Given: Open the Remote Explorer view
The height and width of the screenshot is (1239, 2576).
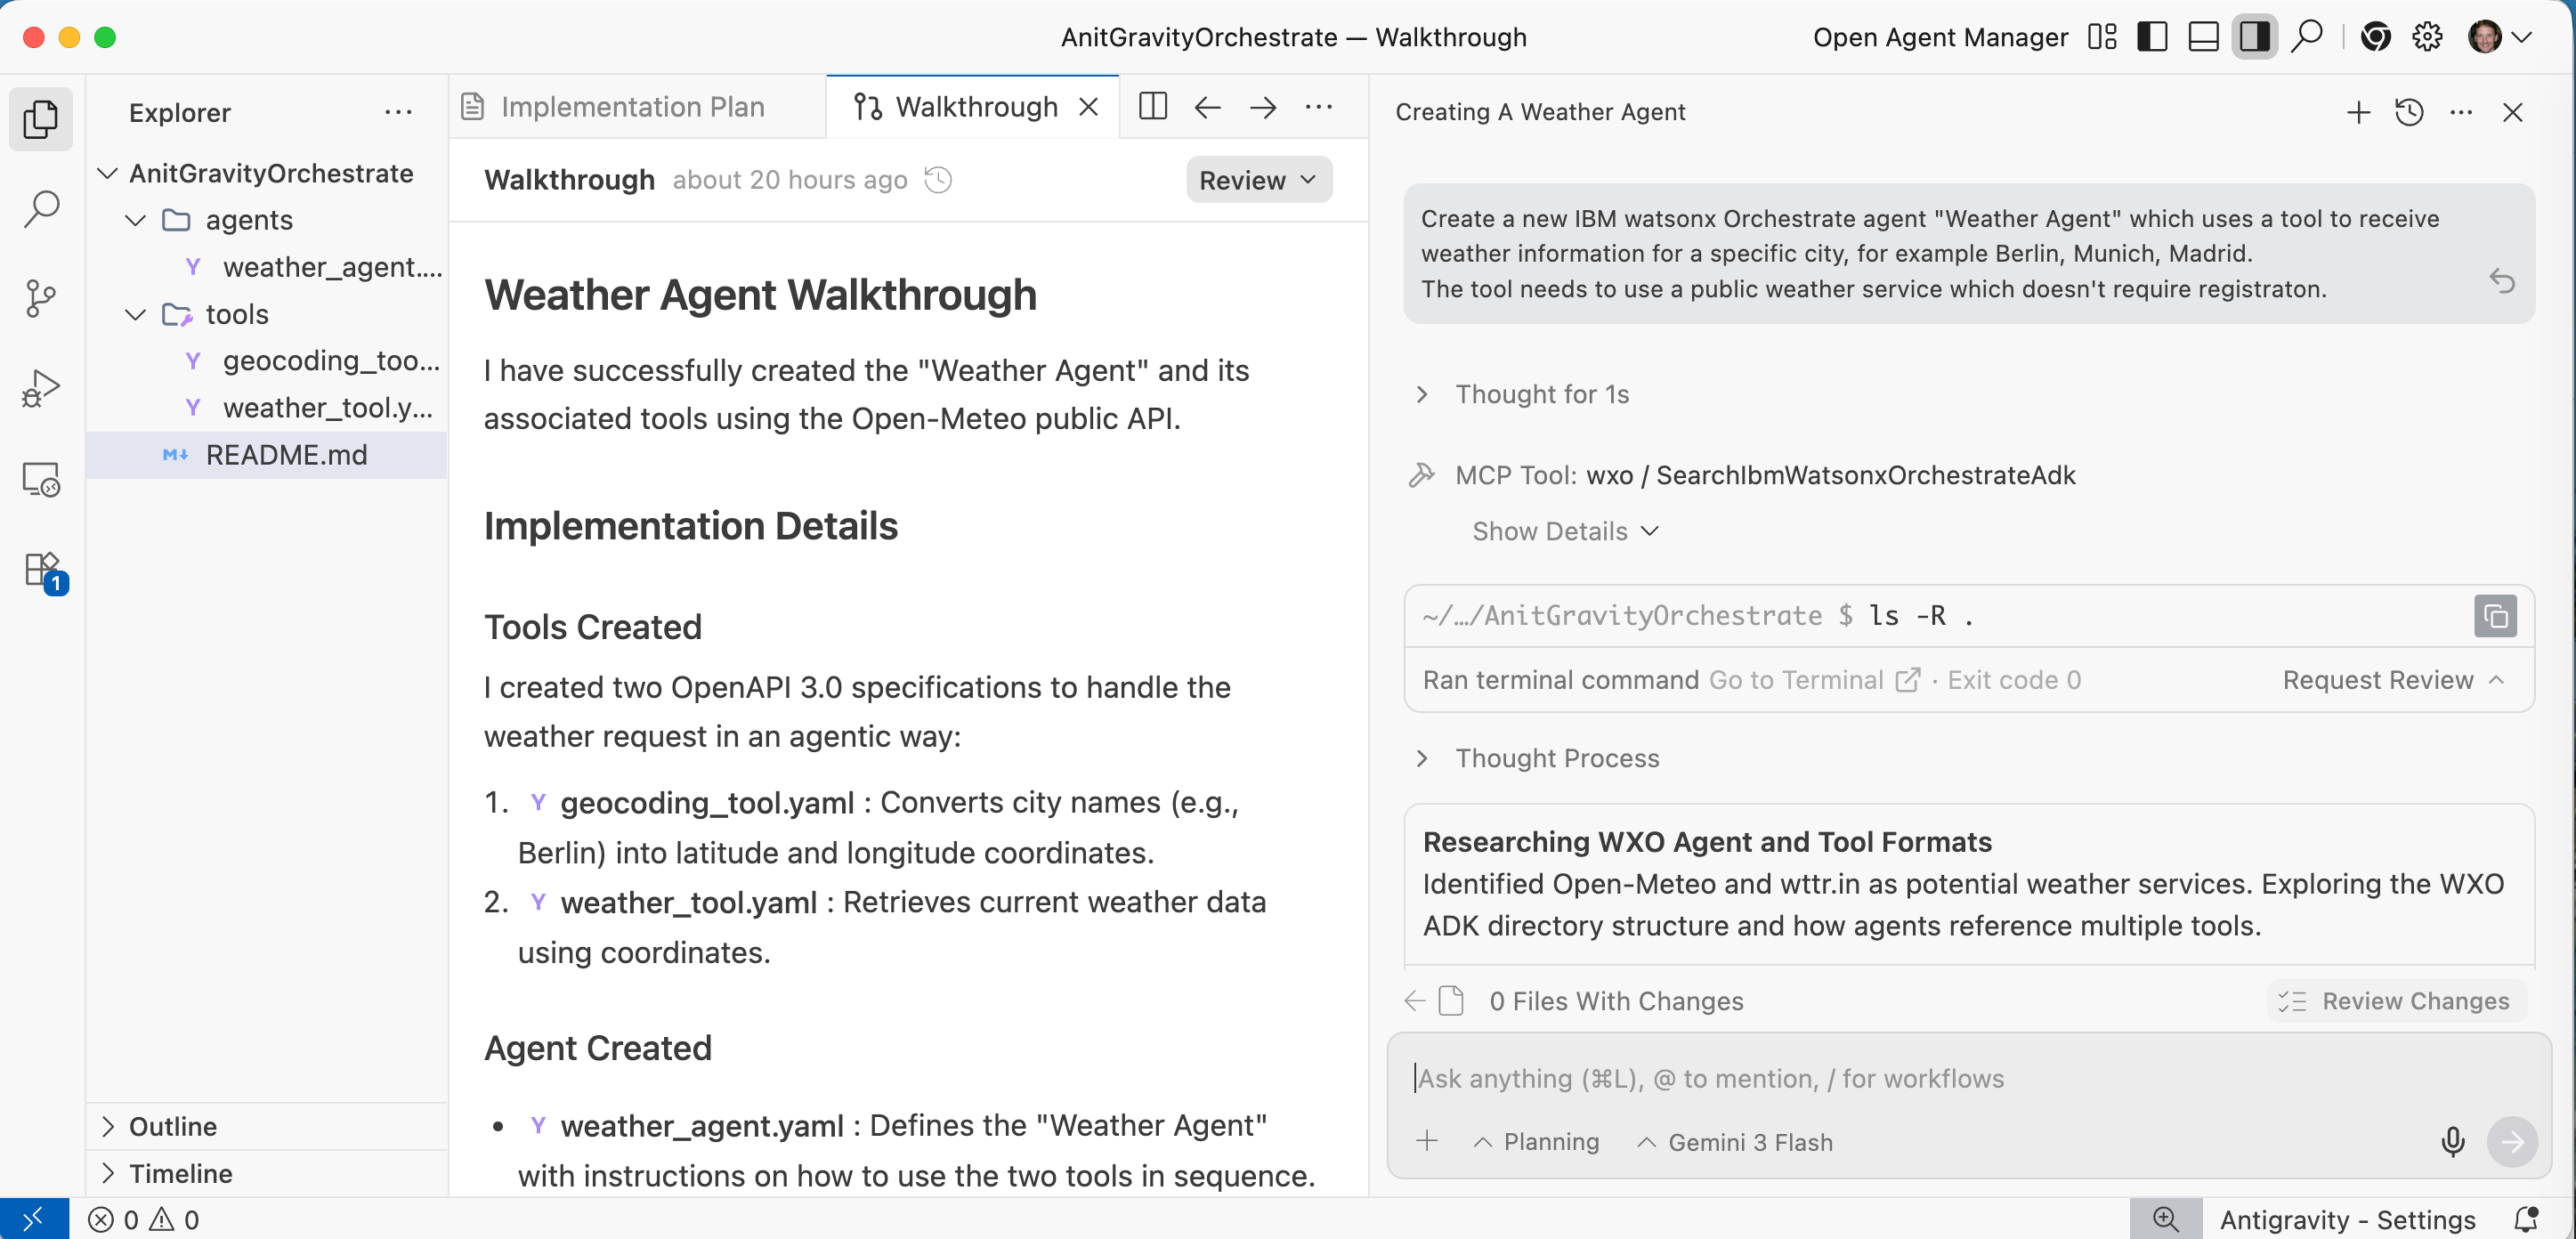Looking at the screenshot, I should coord(40,480).
